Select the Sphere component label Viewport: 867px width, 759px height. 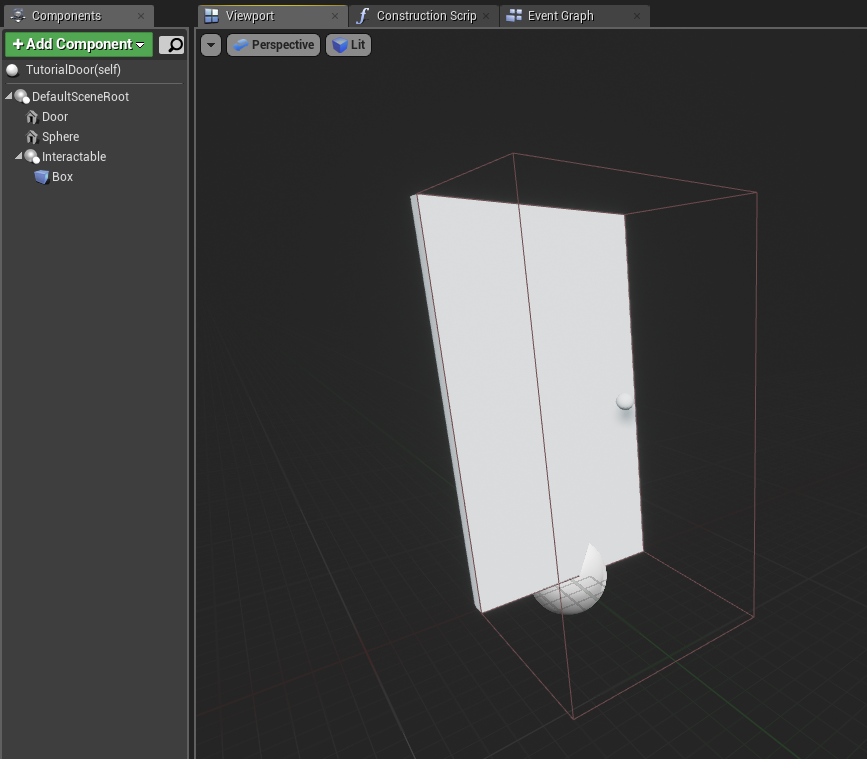(x=60, y=137)
